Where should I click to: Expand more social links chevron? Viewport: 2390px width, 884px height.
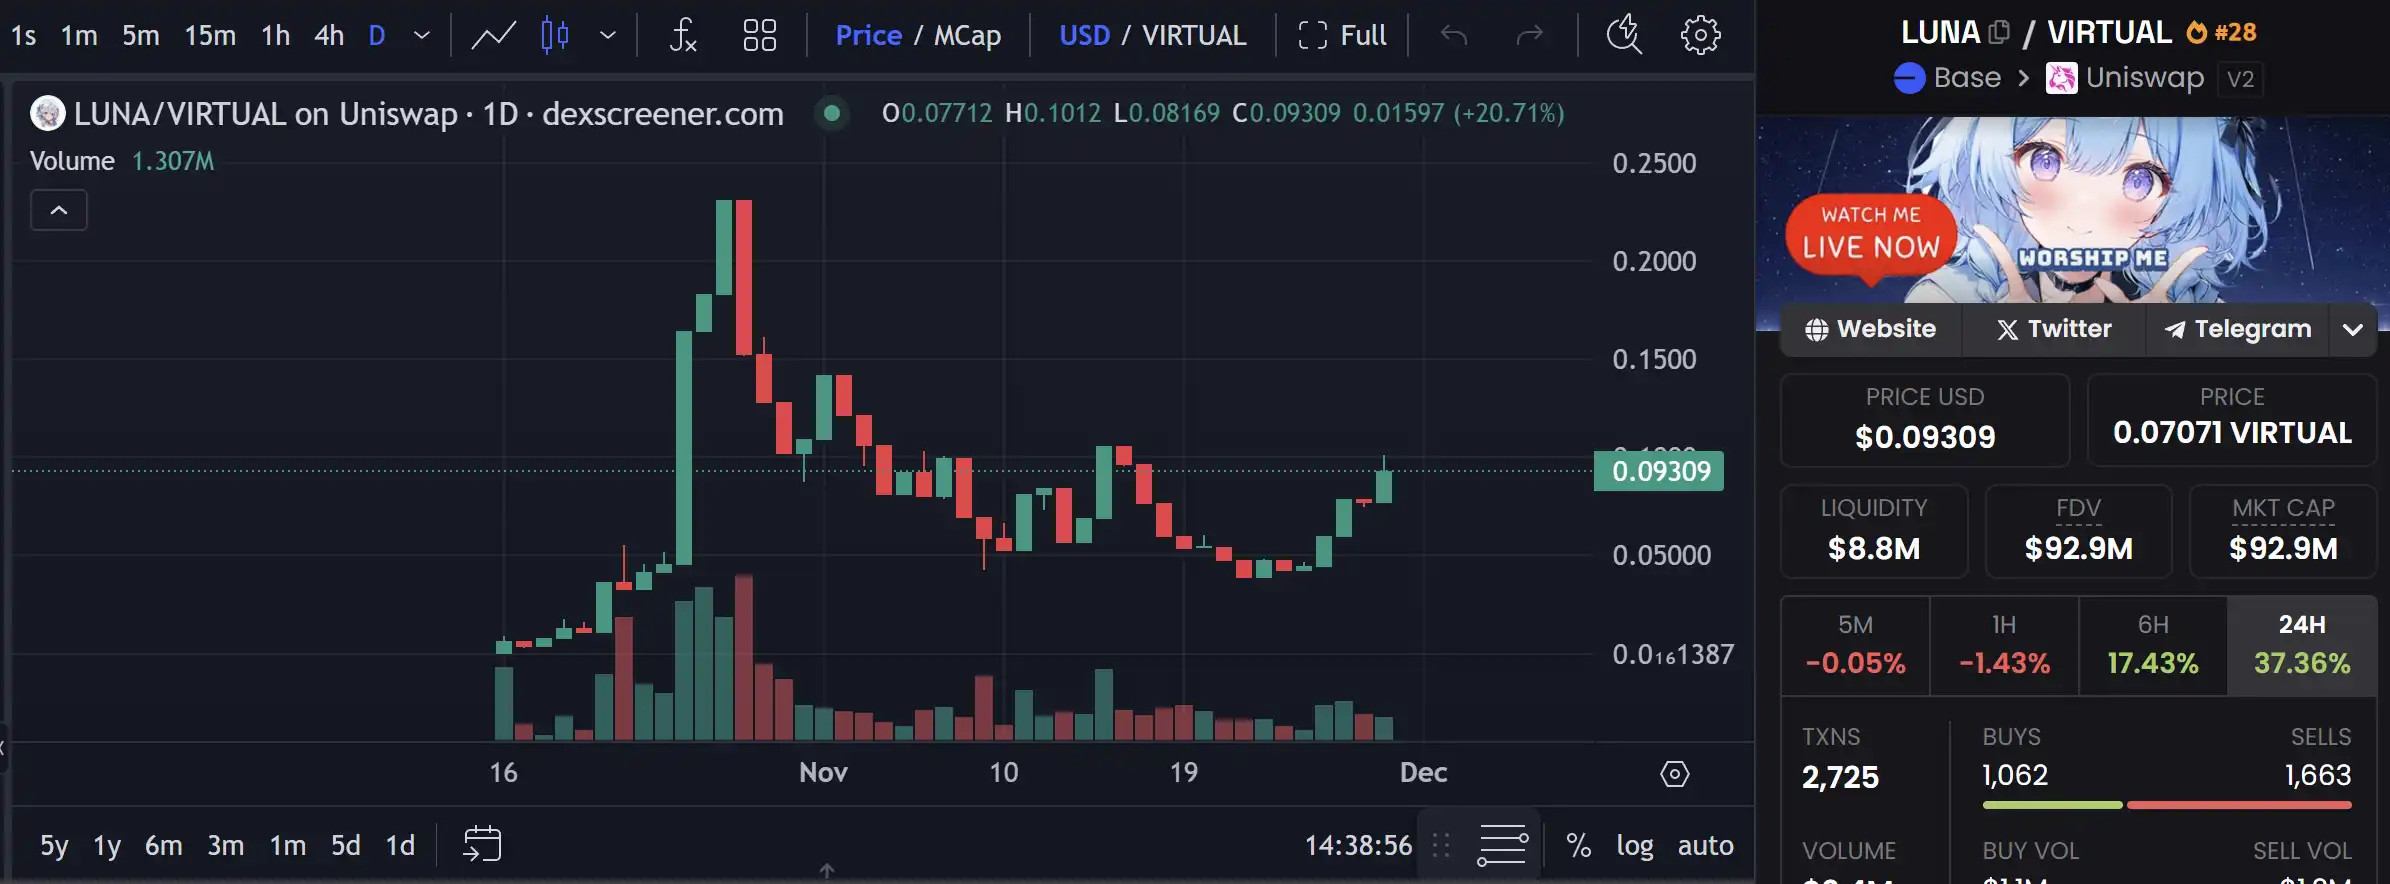click(x=2353, y=330)
